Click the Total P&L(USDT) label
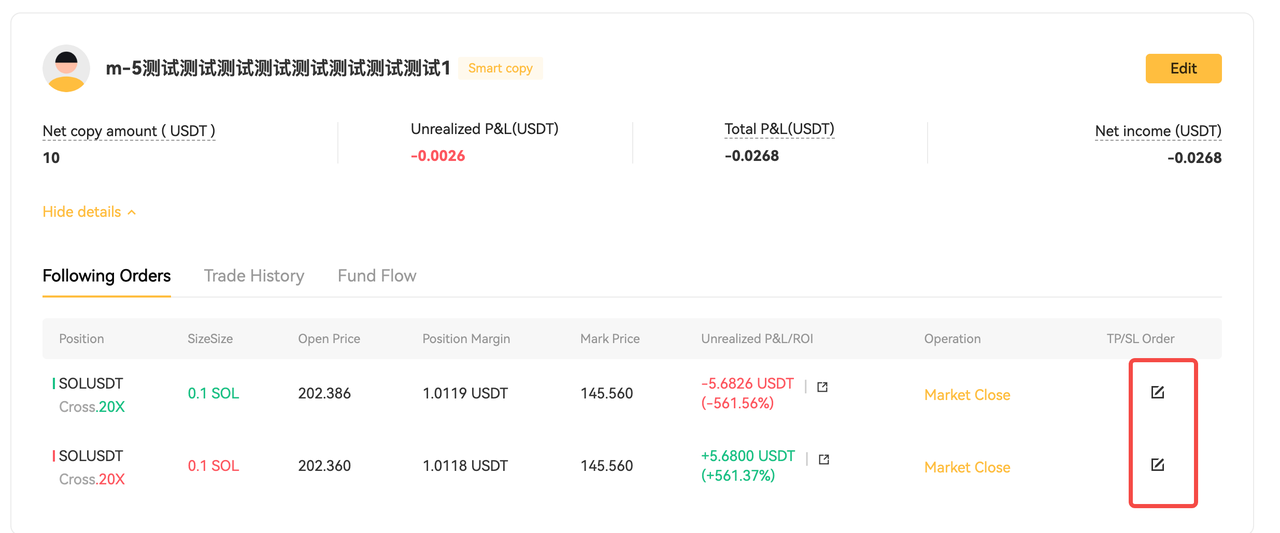 coord(779,129)
